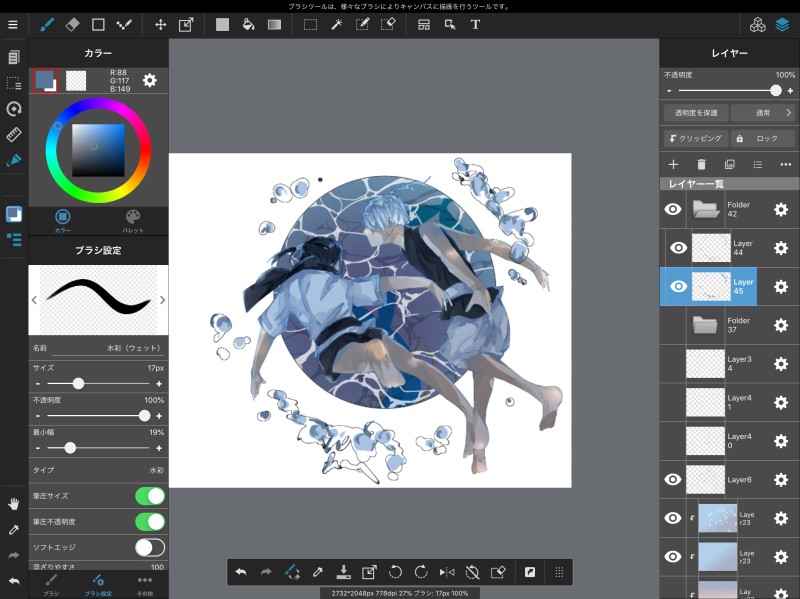This screenshot has height=599, width=800.
Task: Select the rectangular Selection tool
Action: [310, 24]
